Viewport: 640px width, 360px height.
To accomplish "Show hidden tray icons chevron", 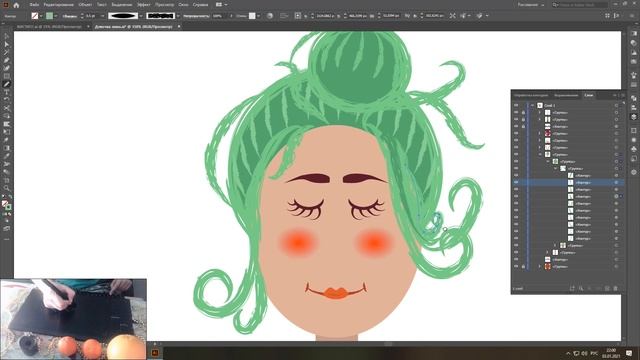I will pyautogui.click(x=568, y=353).
